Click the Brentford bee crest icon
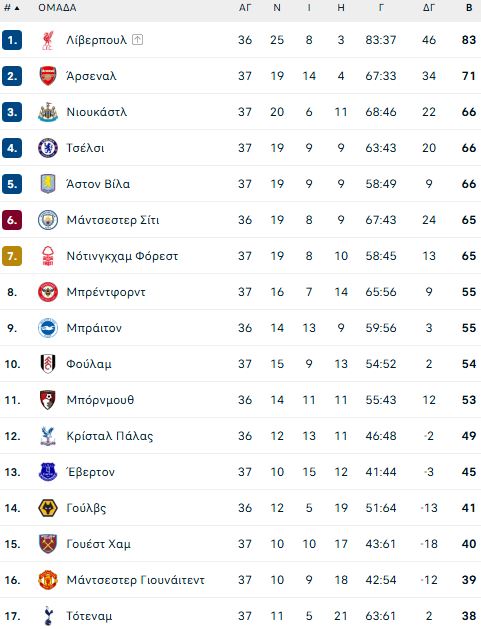This screenshot has height=629, width=481. [x=48, y=292]
